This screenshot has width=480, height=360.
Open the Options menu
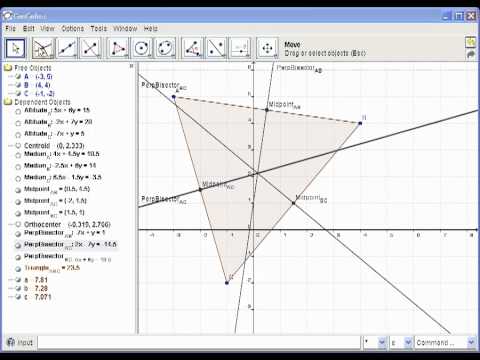point(73,28)
